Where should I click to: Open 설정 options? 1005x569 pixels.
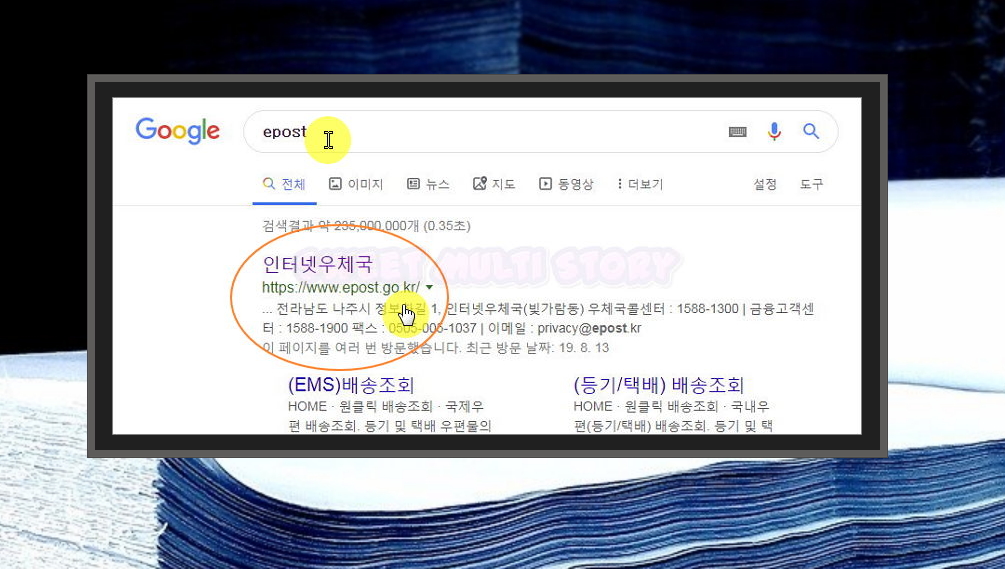coord(765,185)
